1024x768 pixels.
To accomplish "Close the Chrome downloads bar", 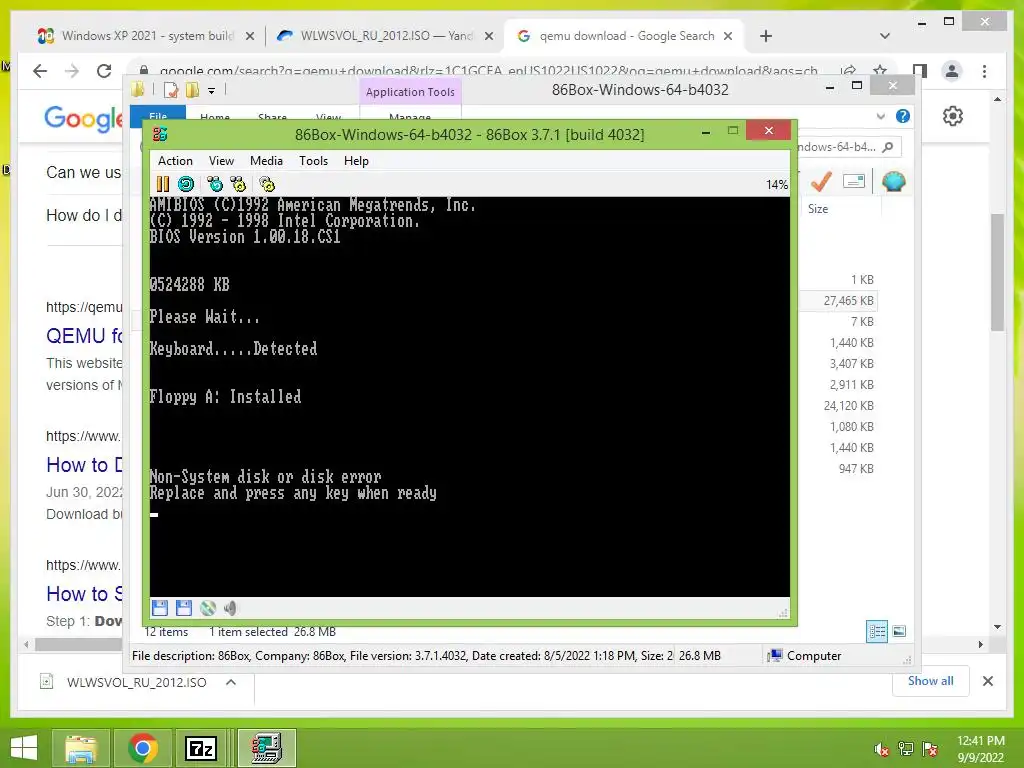I will (987, 681).
